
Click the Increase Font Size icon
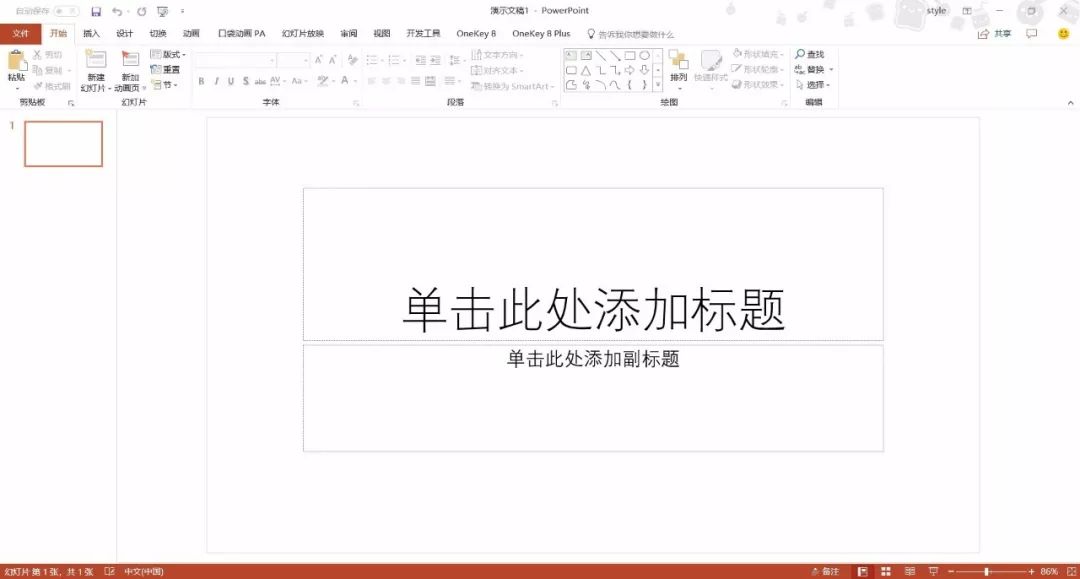tap(317, 60)
